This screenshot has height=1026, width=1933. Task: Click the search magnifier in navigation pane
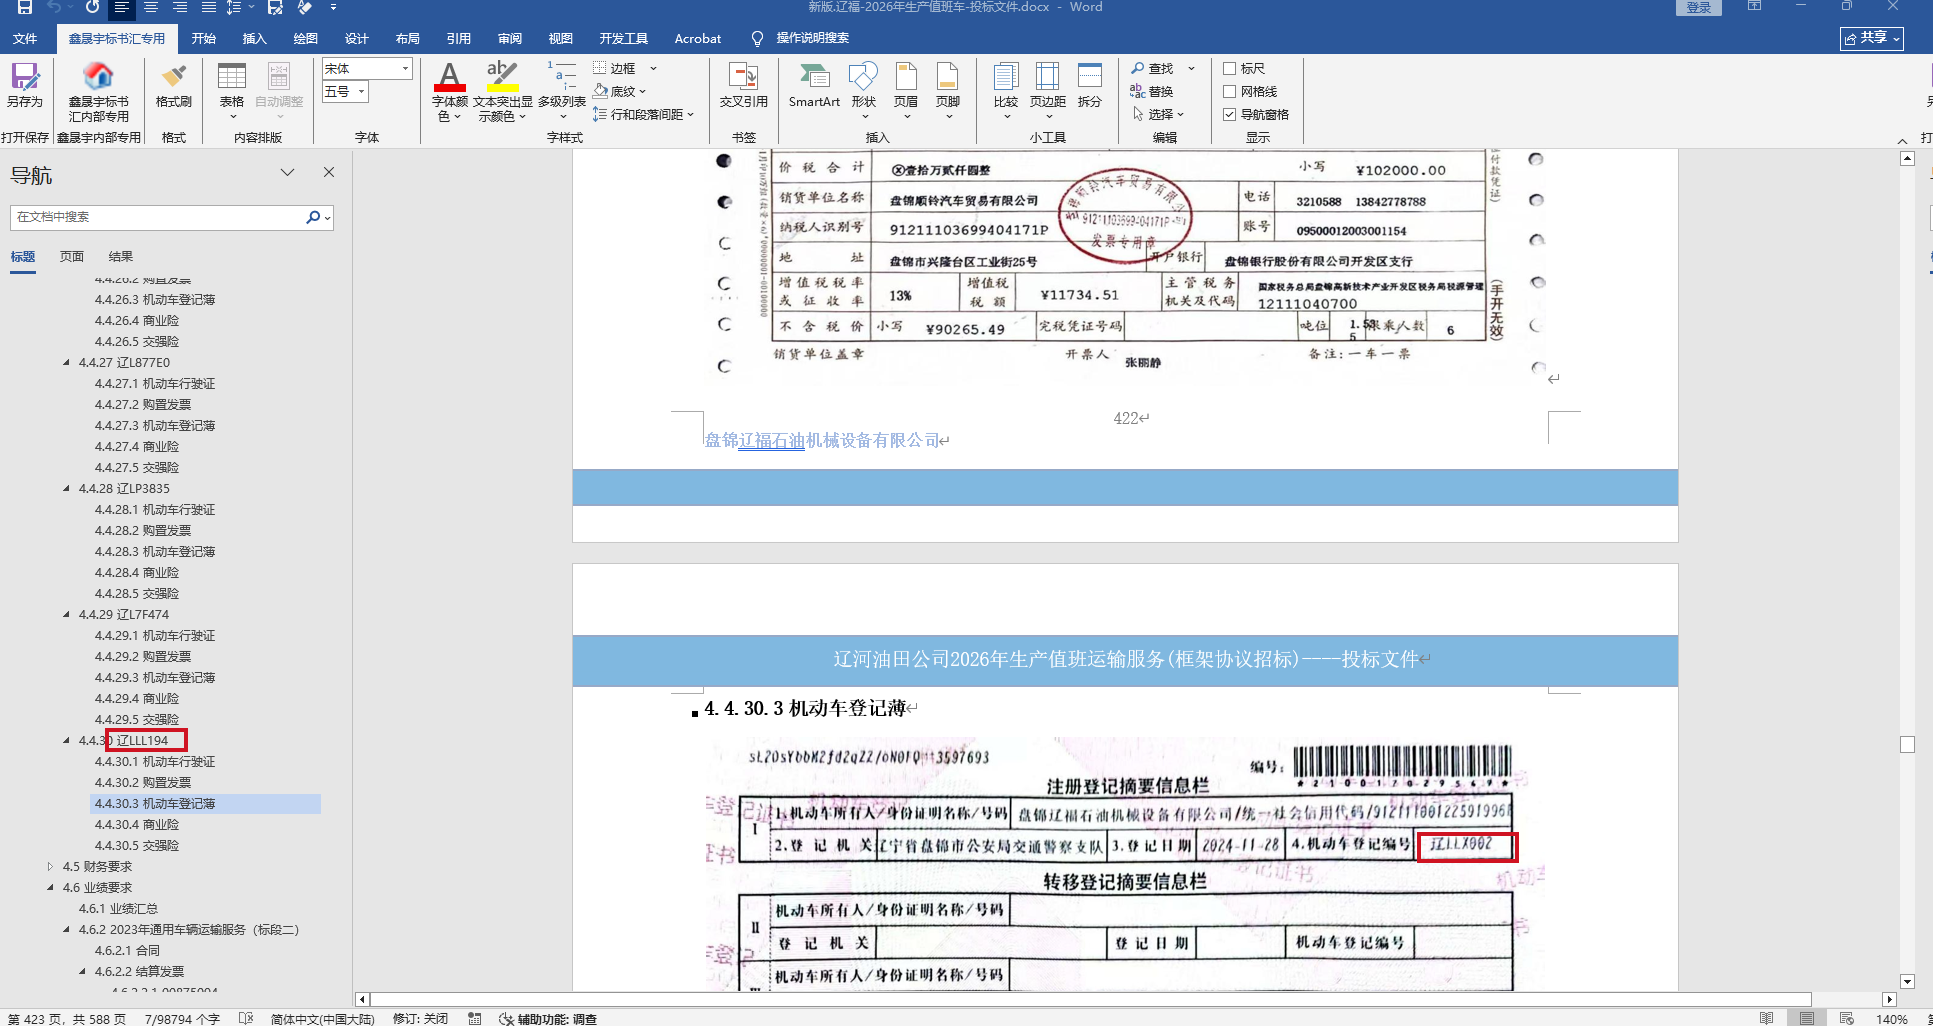point(313,217)
